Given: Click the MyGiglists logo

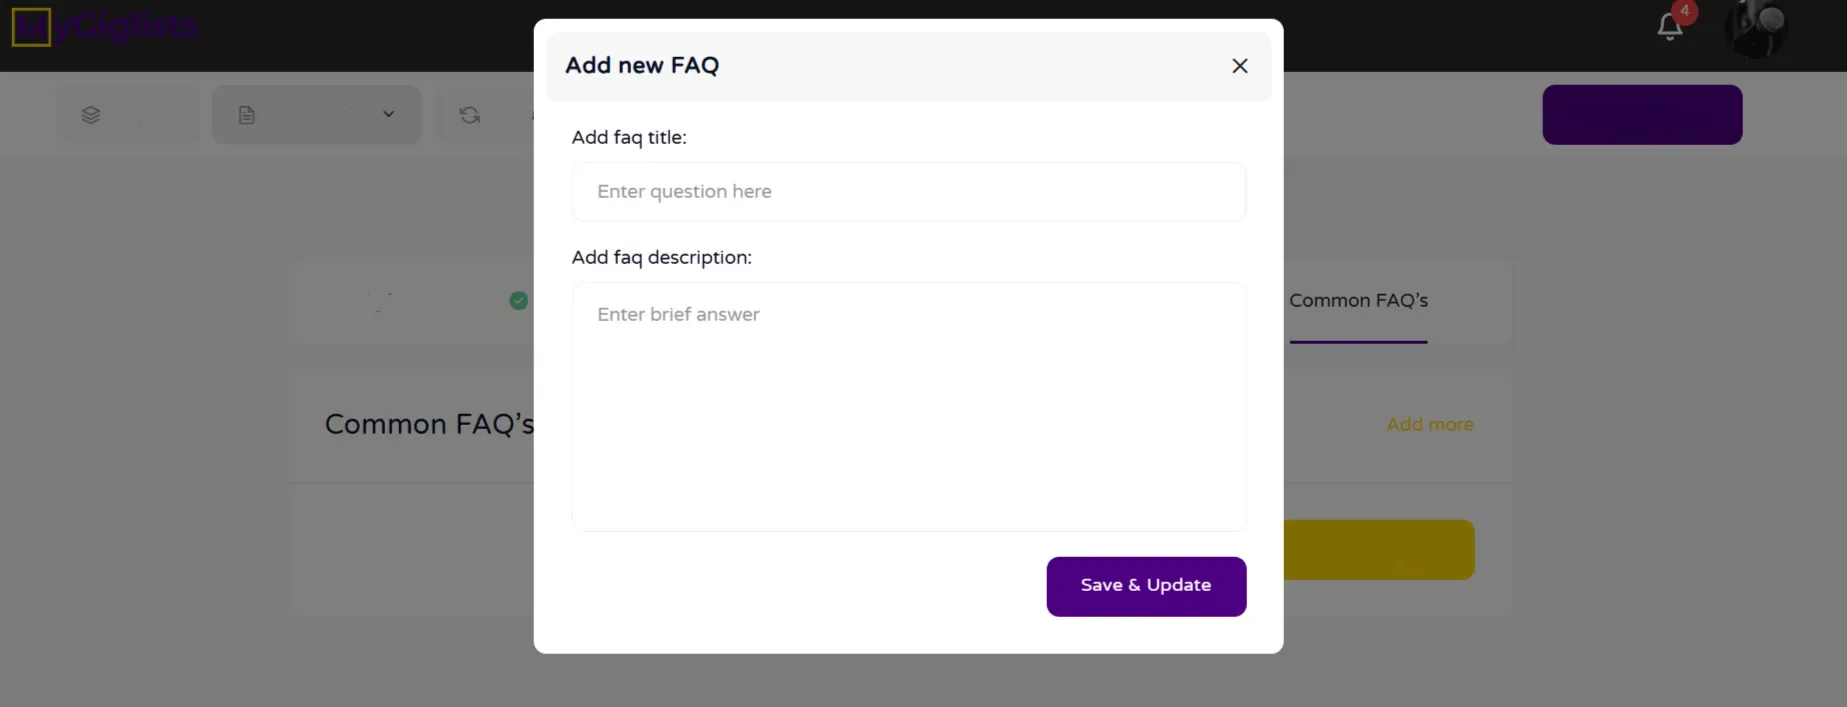Looking at the screenshot, I should [x=104, y=27].
